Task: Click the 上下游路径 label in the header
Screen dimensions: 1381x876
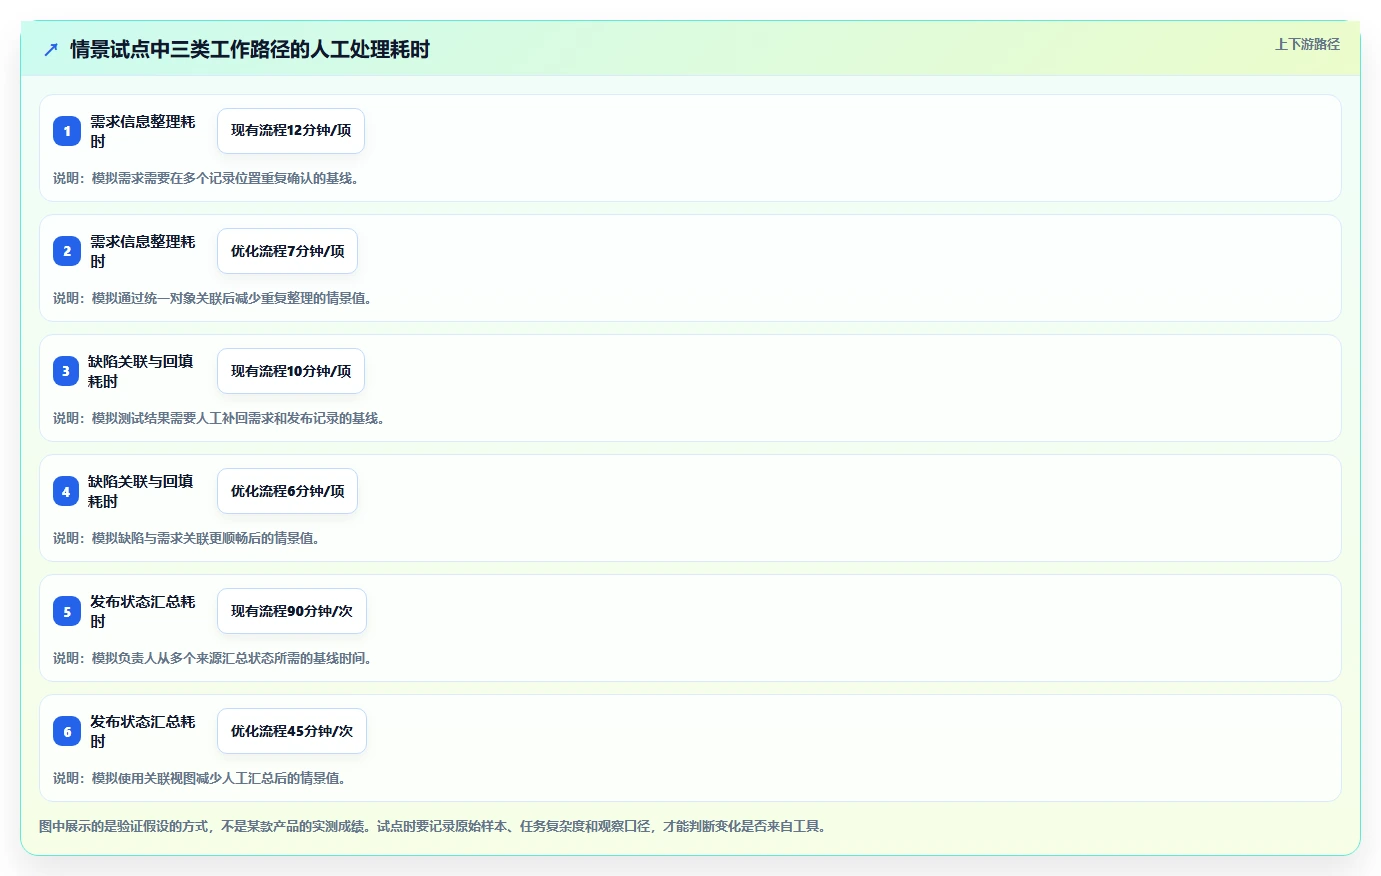Action: [x=1307, y=44]
